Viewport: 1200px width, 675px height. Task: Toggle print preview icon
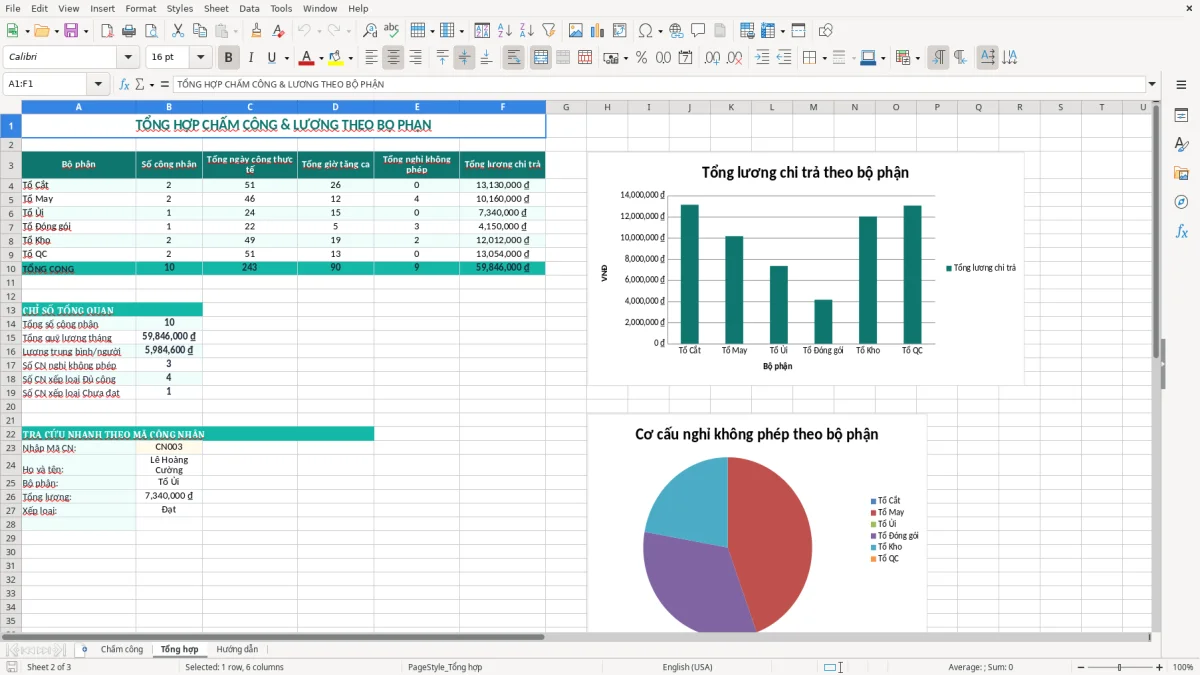coord(151,31)
